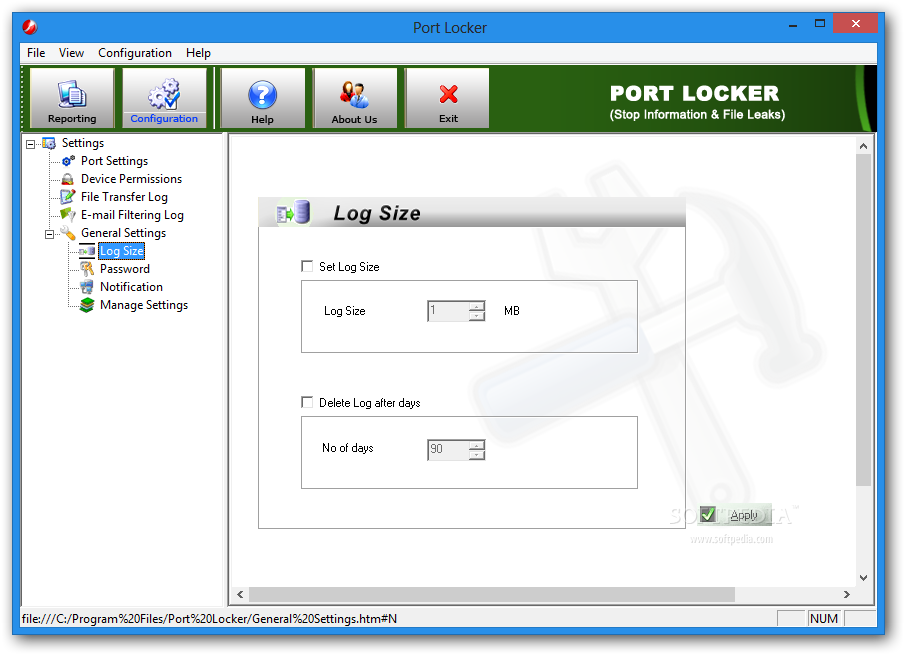
Task: Open the Configuration toolbar section
Action: pyautogui.click(x=164, y=98)
